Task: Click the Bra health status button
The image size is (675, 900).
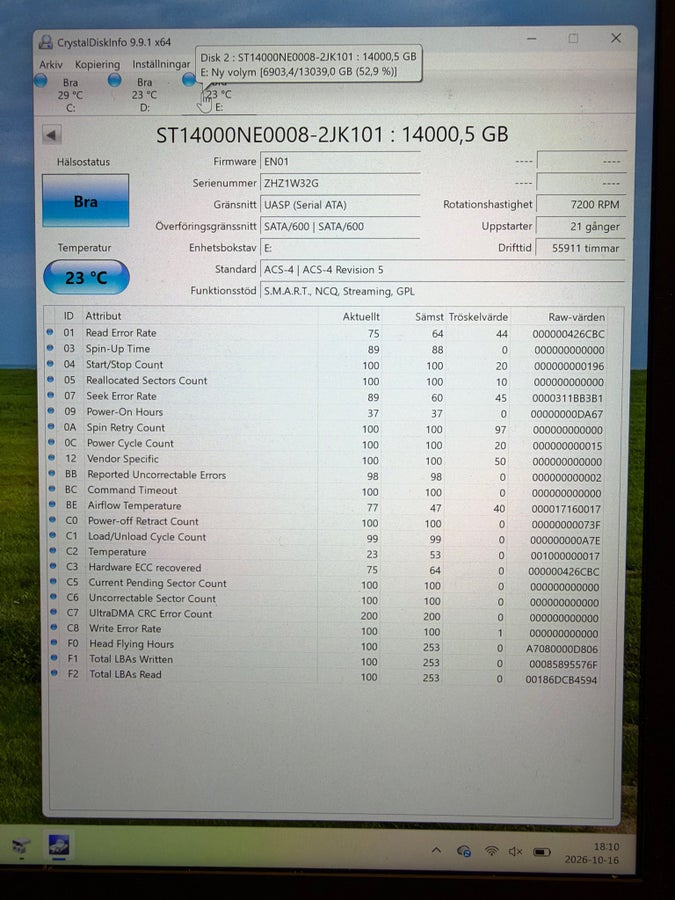Action: point(86,201)
